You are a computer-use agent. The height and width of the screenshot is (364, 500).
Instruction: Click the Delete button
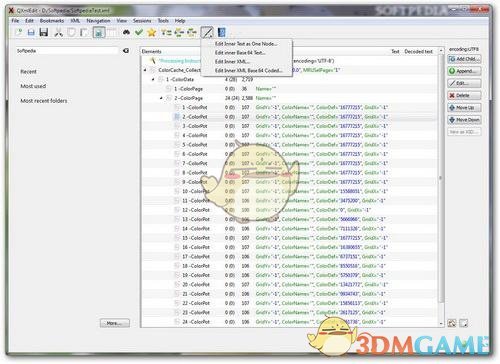(x=464, y=95)
